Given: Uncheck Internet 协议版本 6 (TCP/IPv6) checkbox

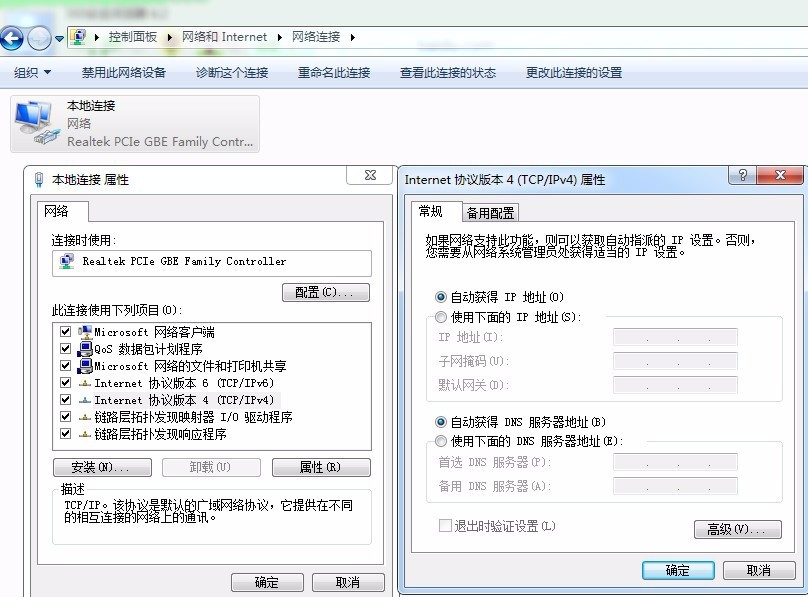Looking at the screenshot, I should [x=65, y=383].
